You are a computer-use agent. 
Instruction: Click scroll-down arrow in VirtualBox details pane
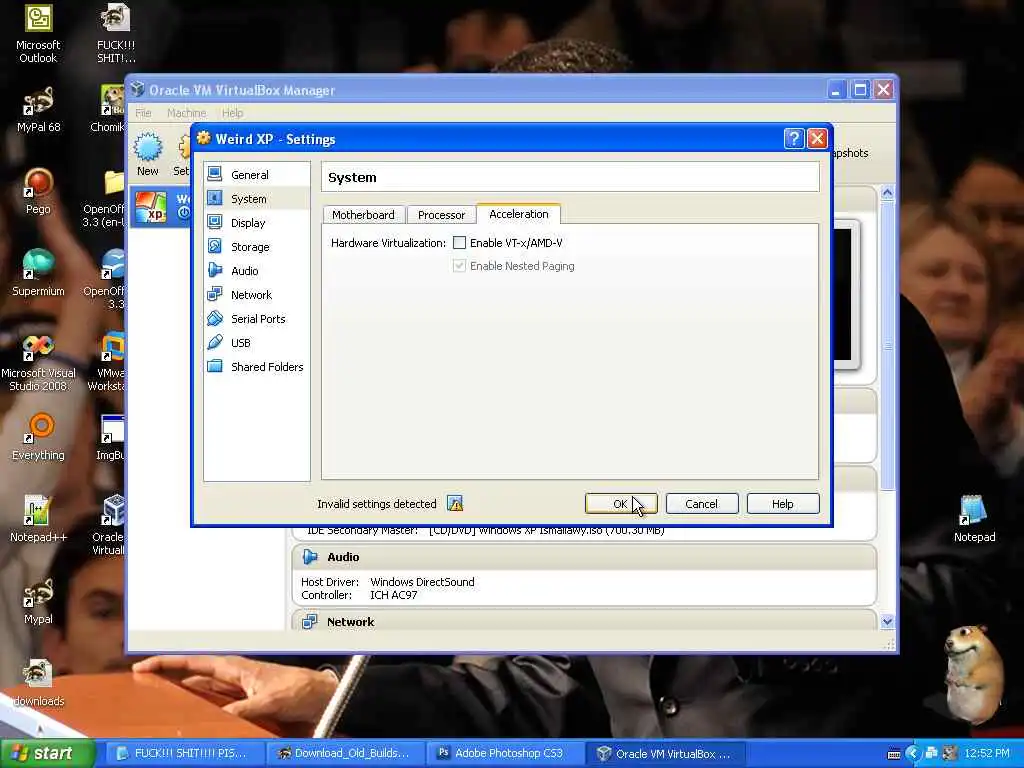click(x=887, y=622)
